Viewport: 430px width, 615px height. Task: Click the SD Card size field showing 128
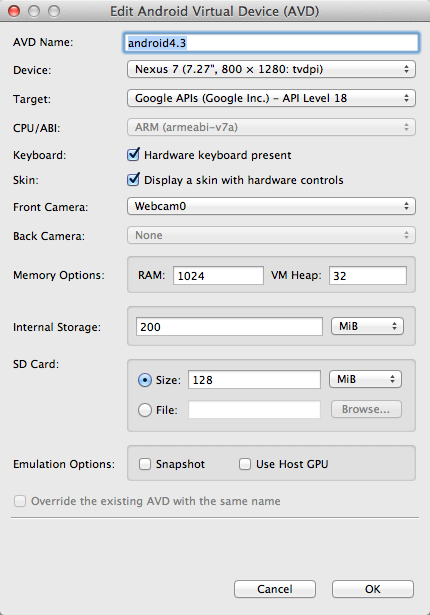pos(254,380)
